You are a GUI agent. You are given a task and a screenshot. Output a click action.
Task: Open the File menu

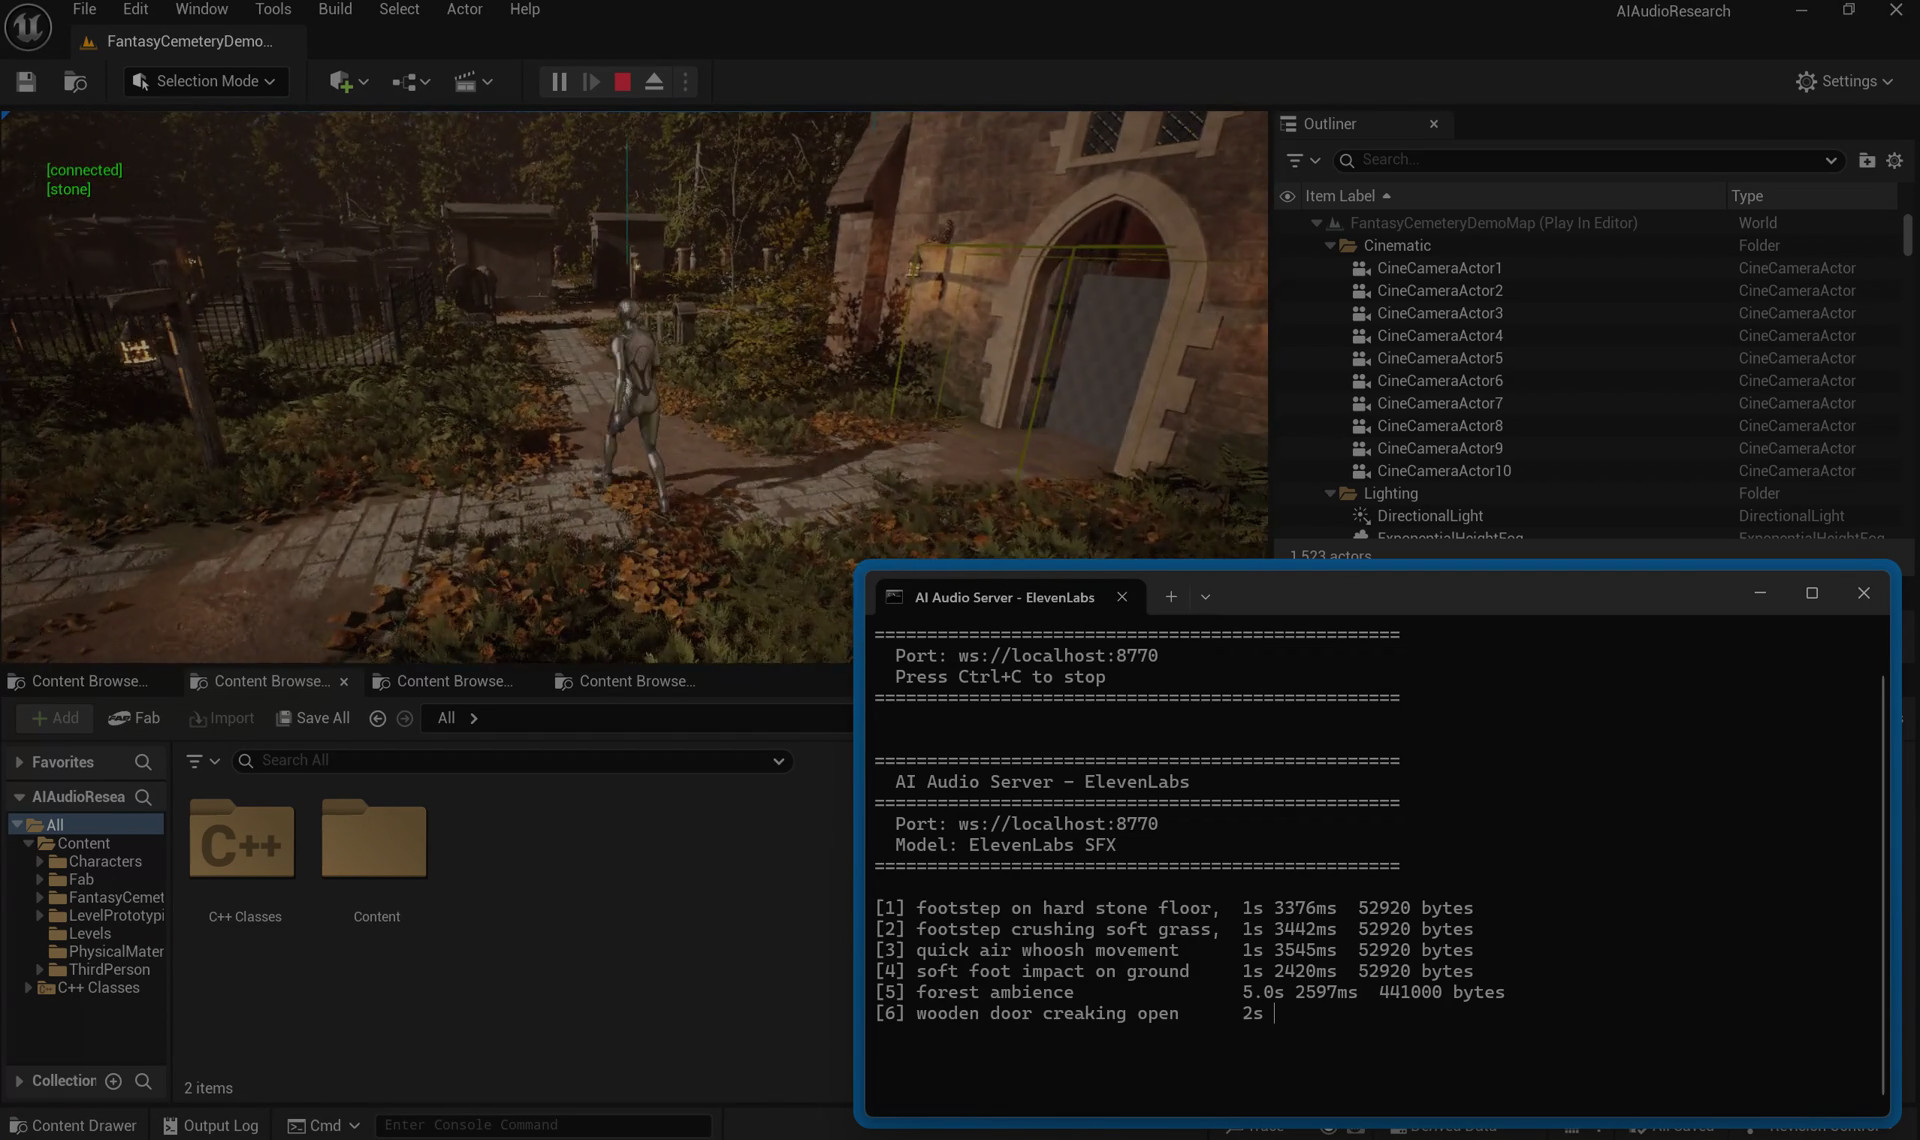pos(85,9)
